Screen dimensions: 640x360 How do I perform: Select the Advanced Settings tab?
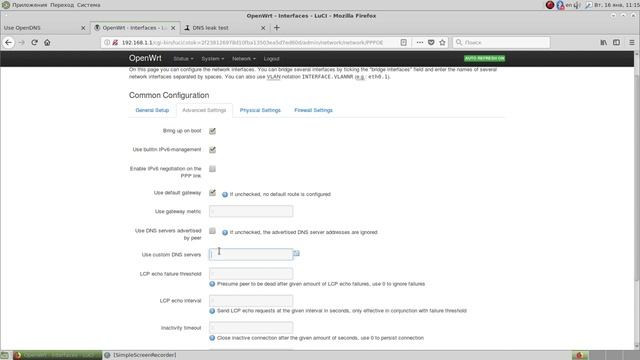[x=204, y=110]
